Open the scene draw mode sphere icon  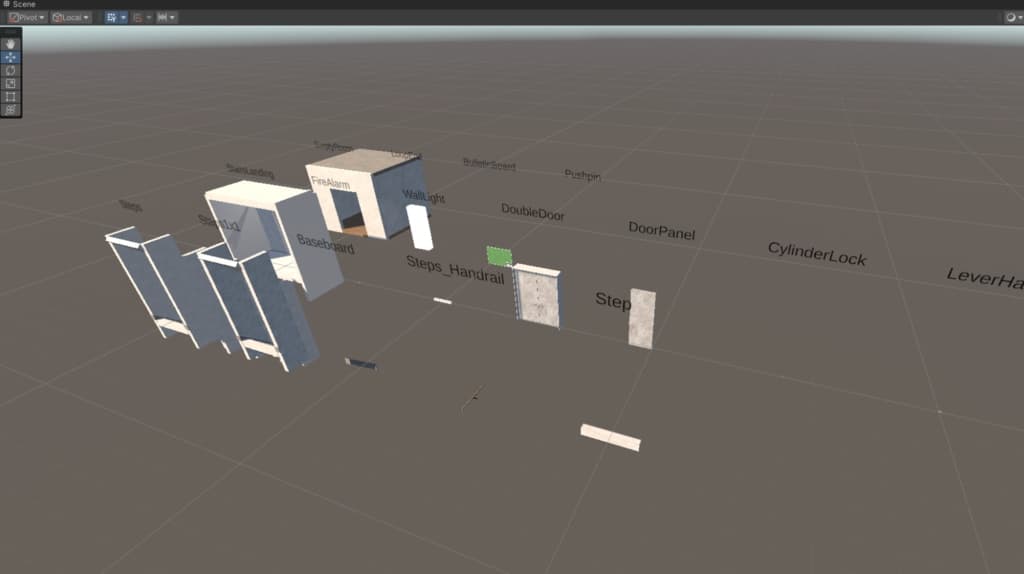coord(1010,18)
